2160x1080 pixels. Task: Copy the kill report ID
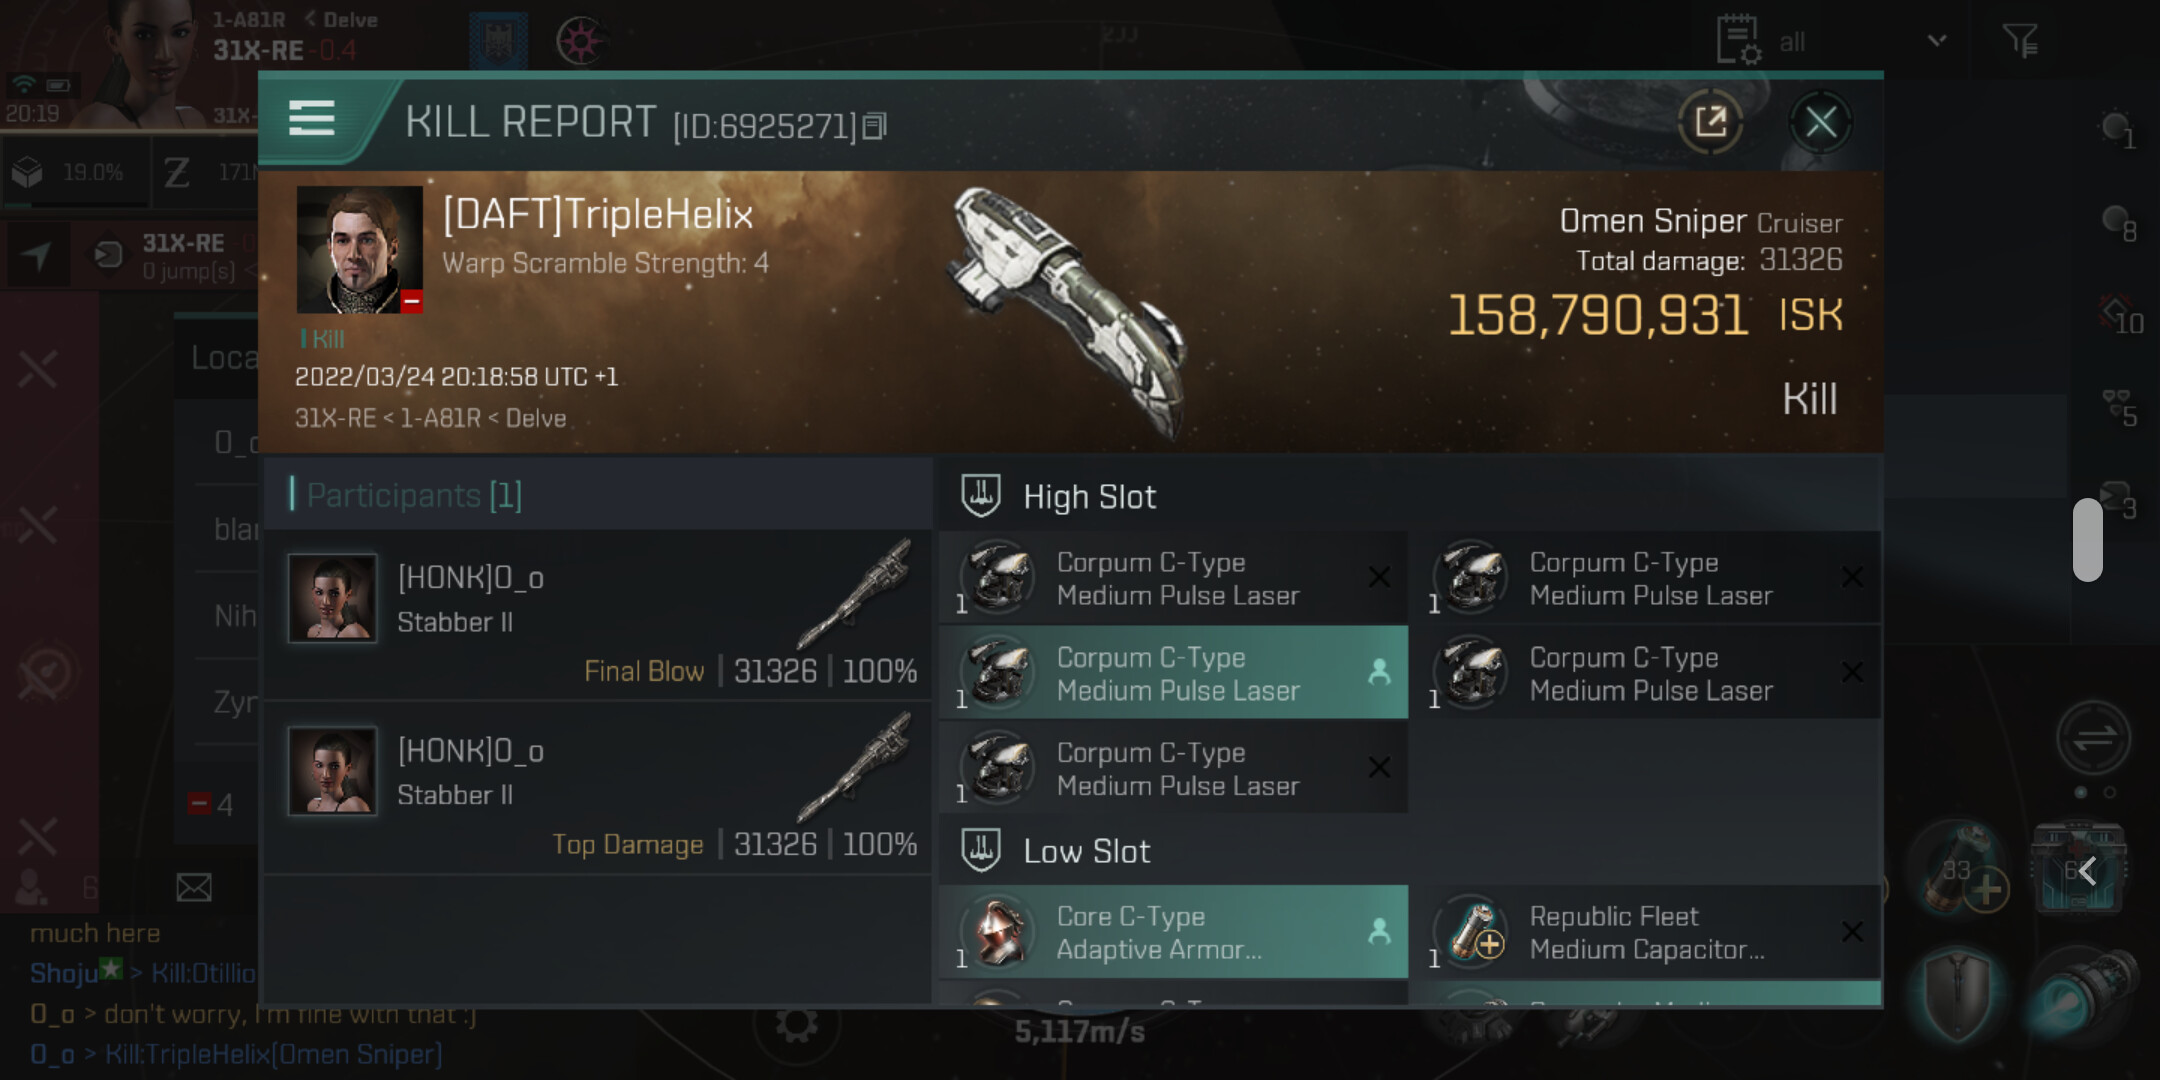tap(874, 127)
